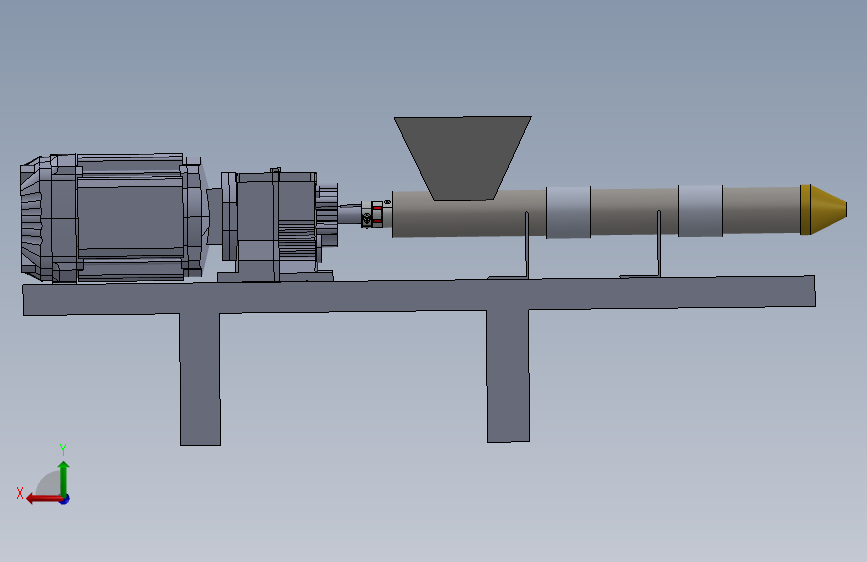The image size is (867, 562).
Task: Select the gearbox mounting foot on the frame
Action: (275, 276)
